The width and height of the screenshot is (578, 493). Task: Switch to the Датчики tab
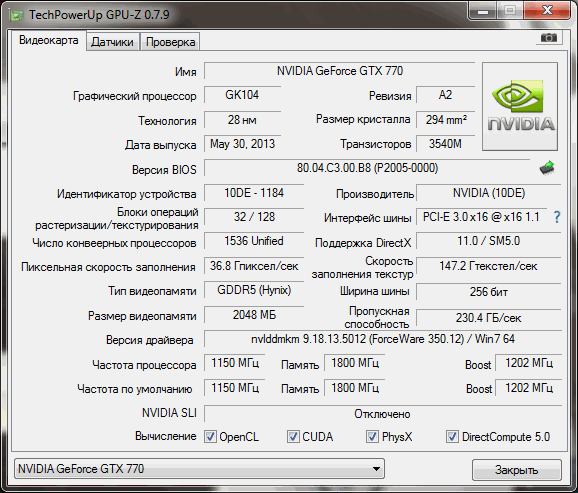click(112, 42)
